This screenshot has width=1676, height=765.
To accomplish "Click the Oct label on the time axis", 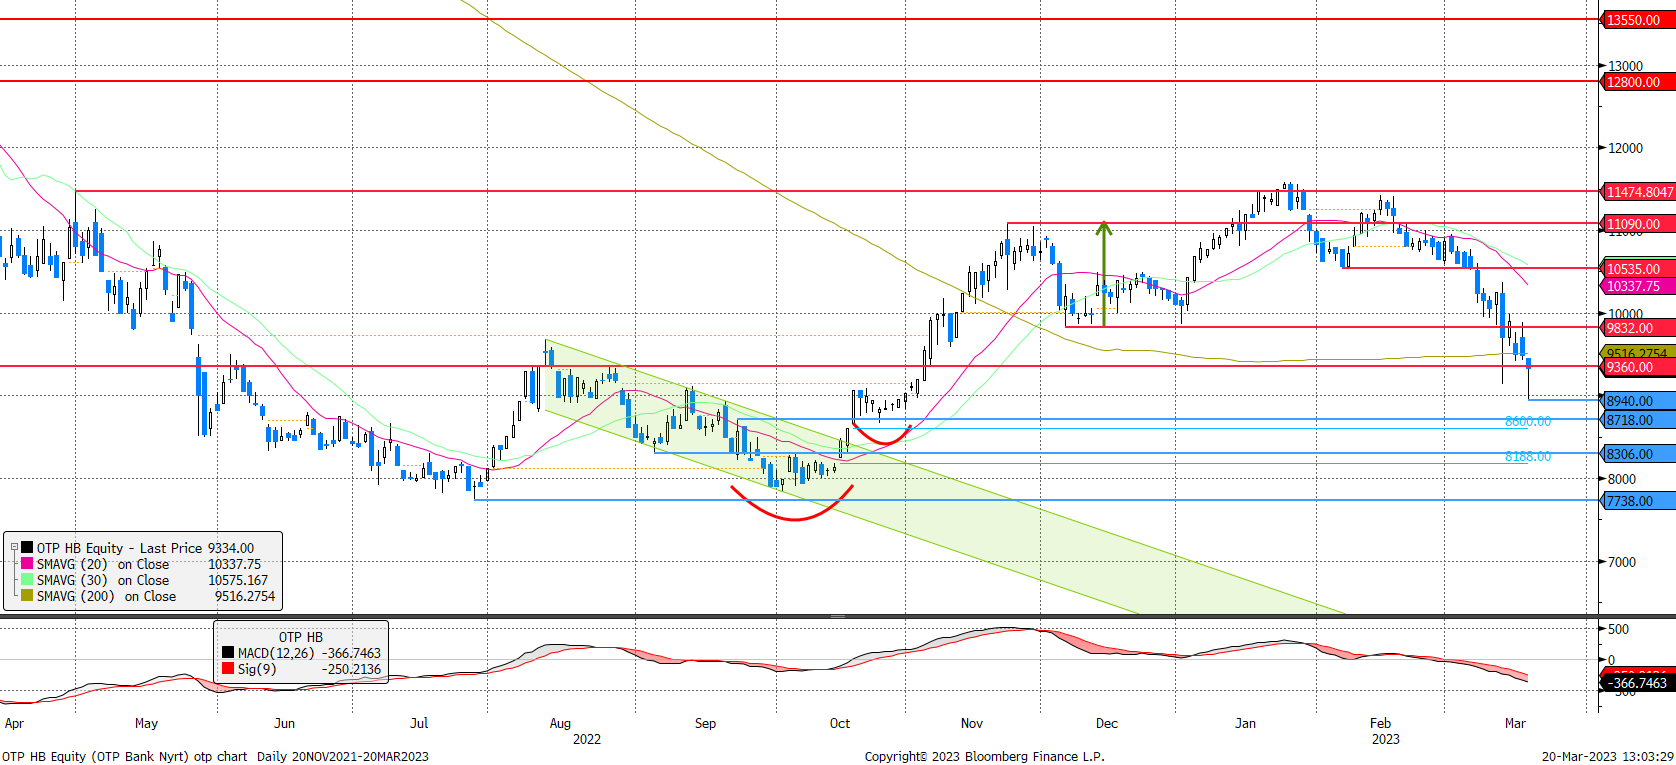I will [x=840, y=723].
